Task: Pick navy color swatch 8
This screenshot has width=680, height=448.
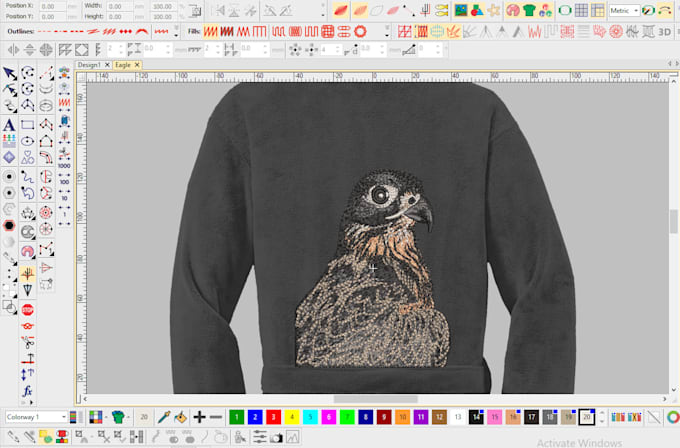Action: tap(366, 417)
